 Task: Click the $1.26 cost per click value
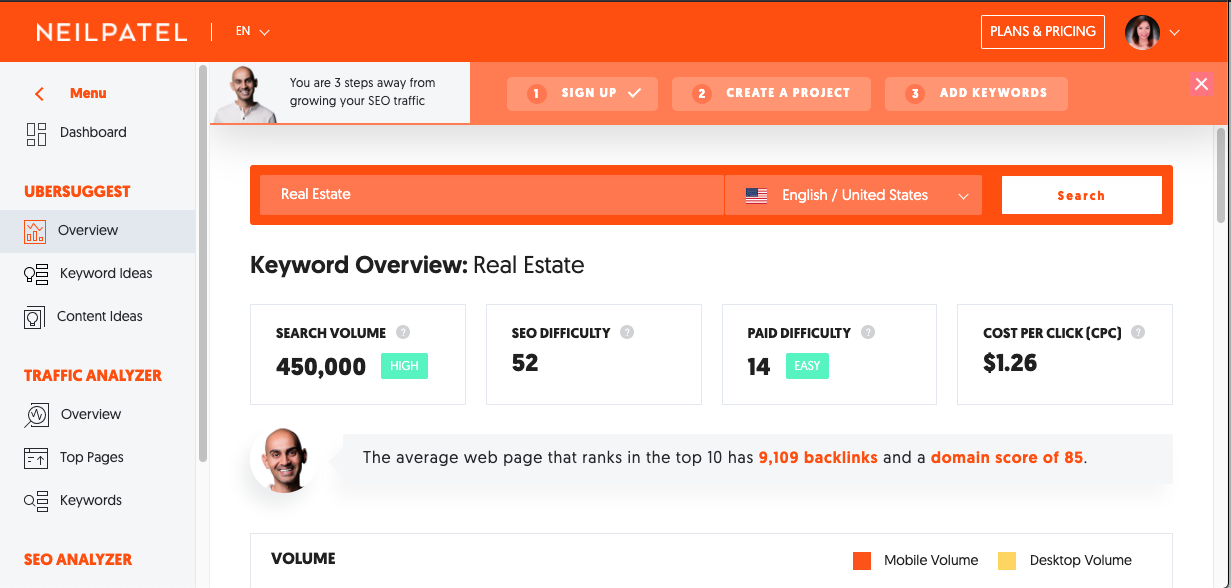tap(1010, 364)
